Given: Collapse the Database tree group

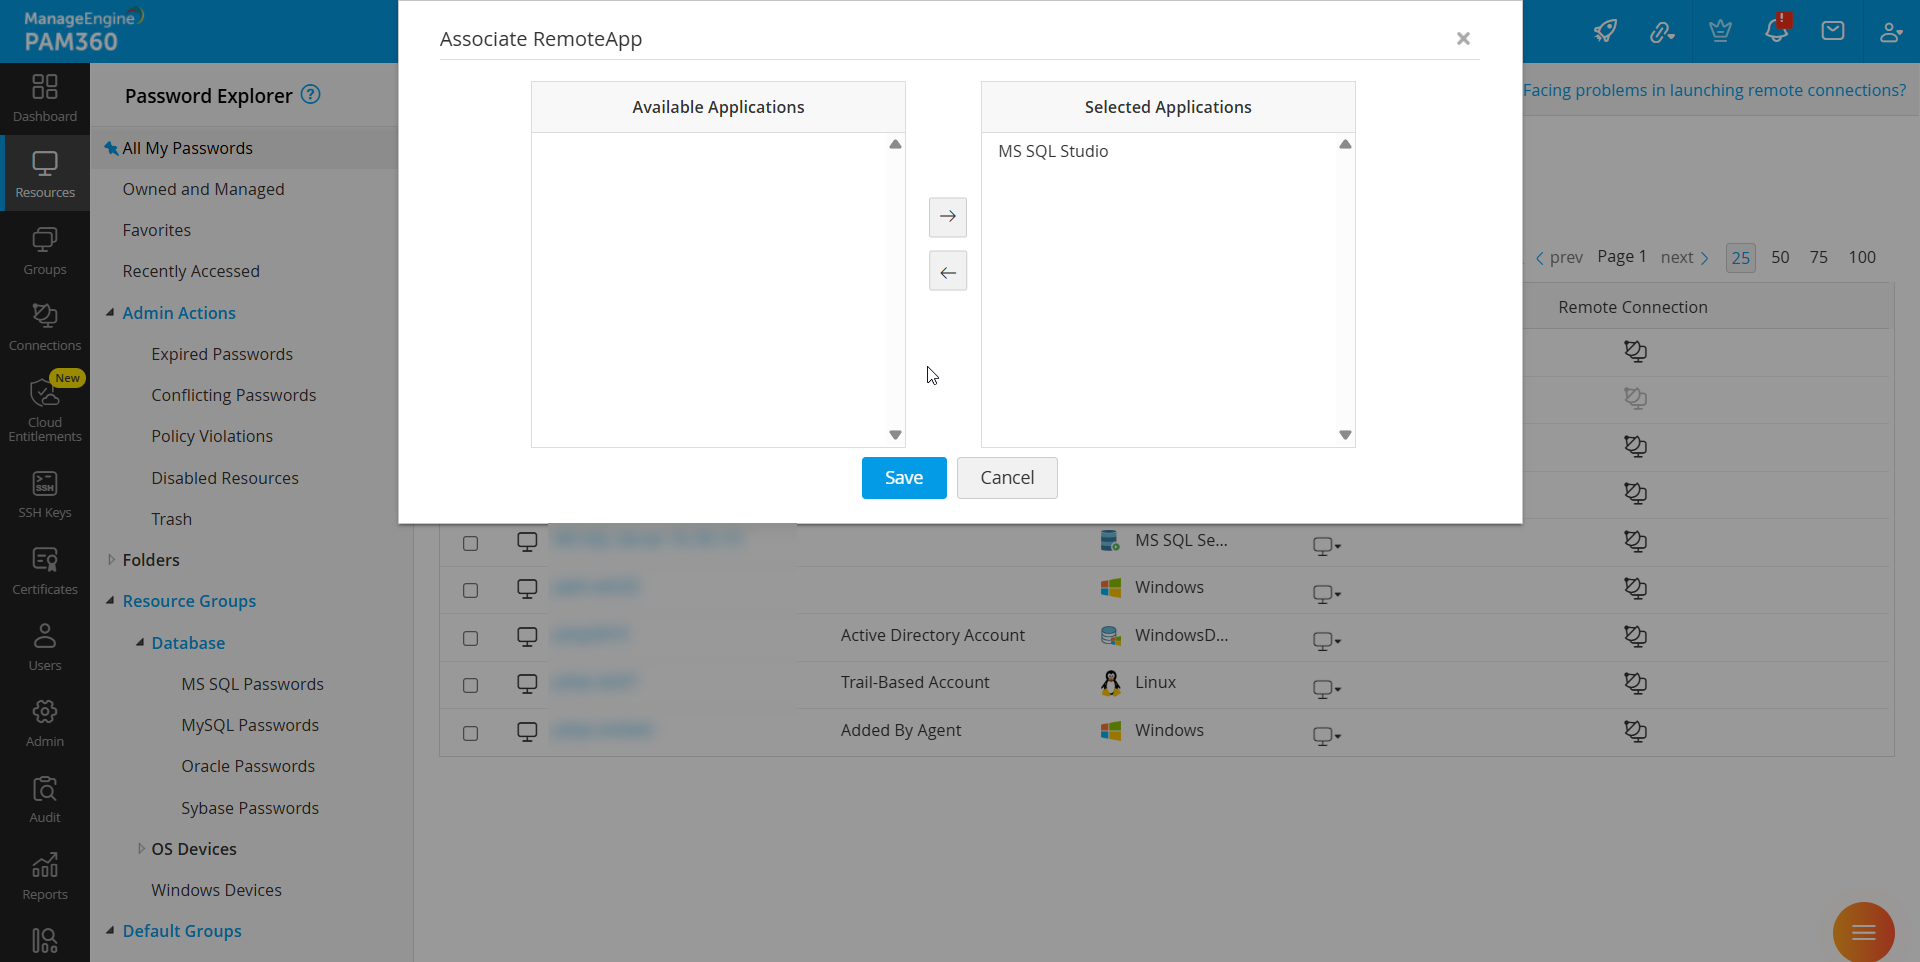Looking at the screenshot, I should (140, 643).
